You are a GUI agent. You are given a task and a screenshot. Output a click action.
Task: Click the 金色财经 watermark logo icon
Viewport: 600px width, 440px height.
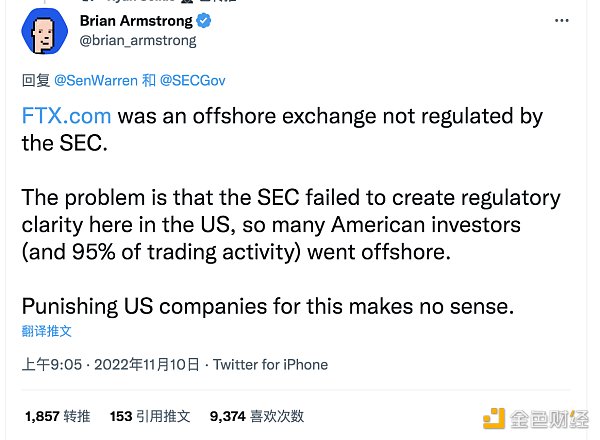point(494,419)
